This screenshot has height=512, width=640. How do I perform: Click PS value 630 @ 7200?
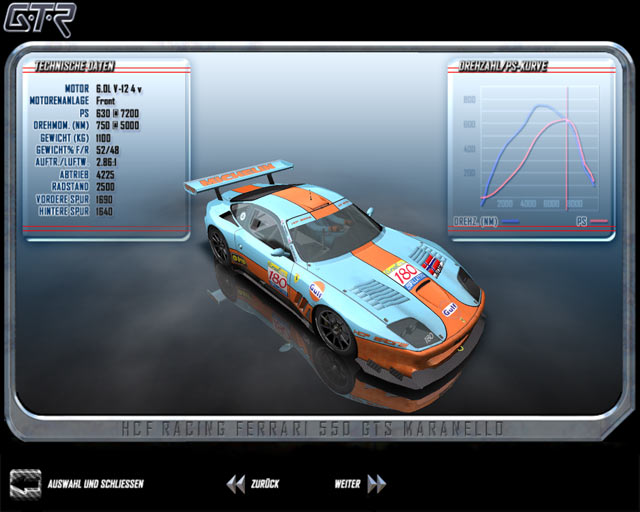click(x=118, y=113)
